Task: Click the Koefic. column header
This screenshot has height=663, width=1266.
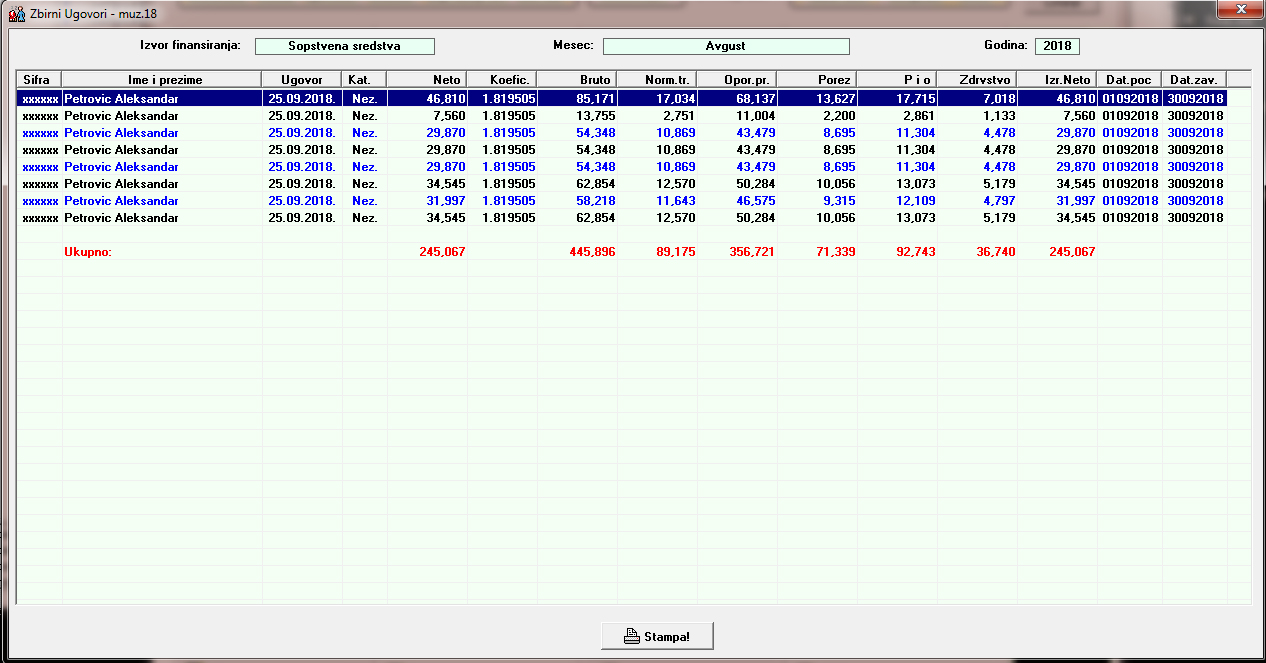Action: pos(502,79)
